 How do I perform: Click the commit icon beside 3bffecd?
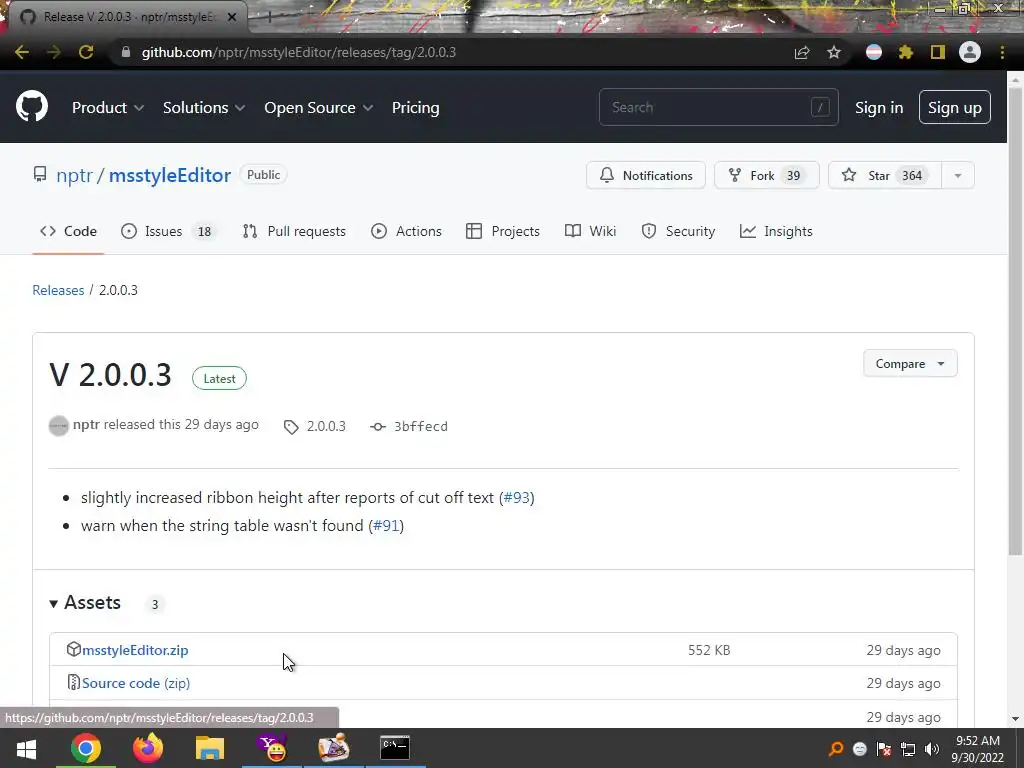coord(377,426)
